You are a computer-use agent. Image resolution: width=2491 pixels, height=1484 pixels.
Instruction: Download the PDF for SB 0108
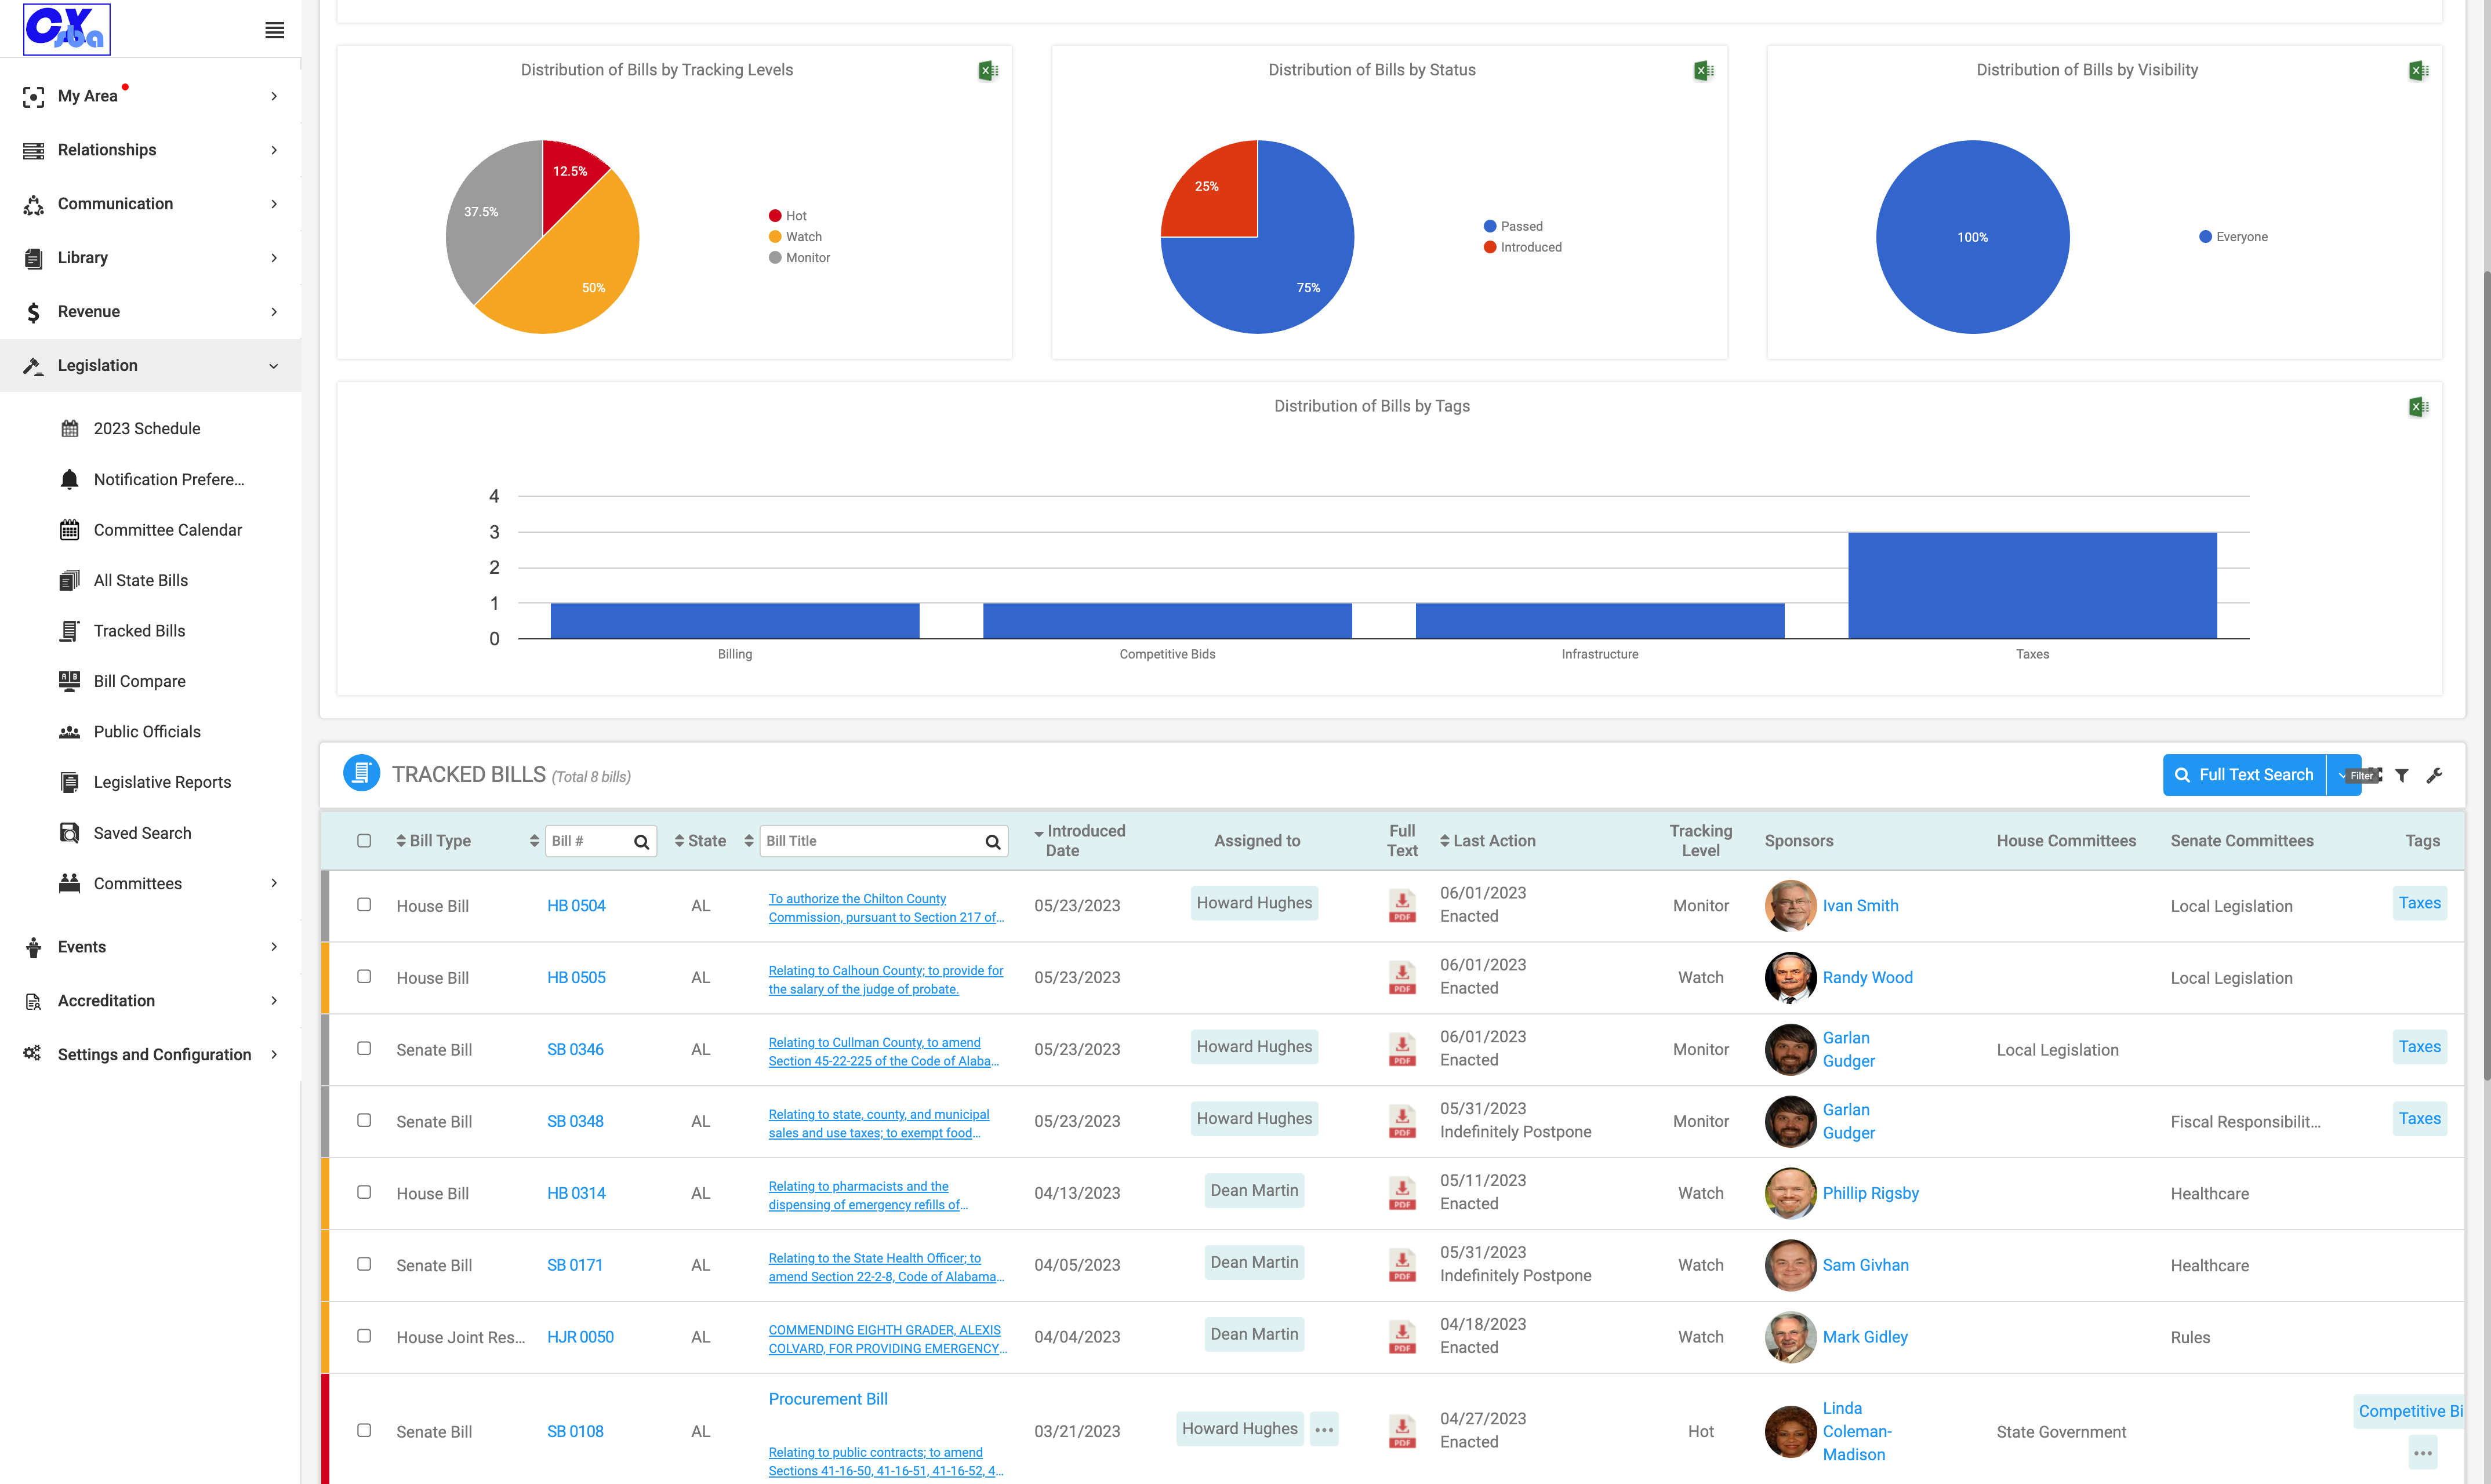1402,1432
